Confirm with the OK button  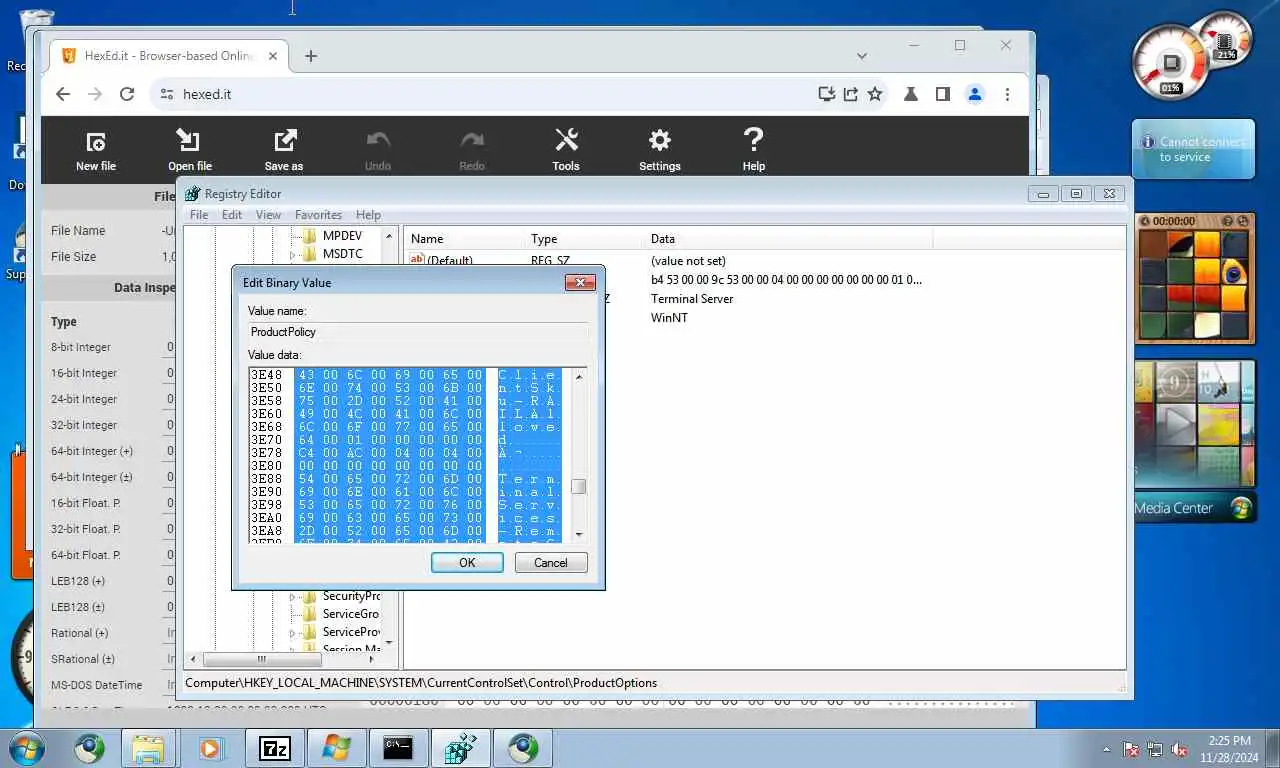pos(467,563)
